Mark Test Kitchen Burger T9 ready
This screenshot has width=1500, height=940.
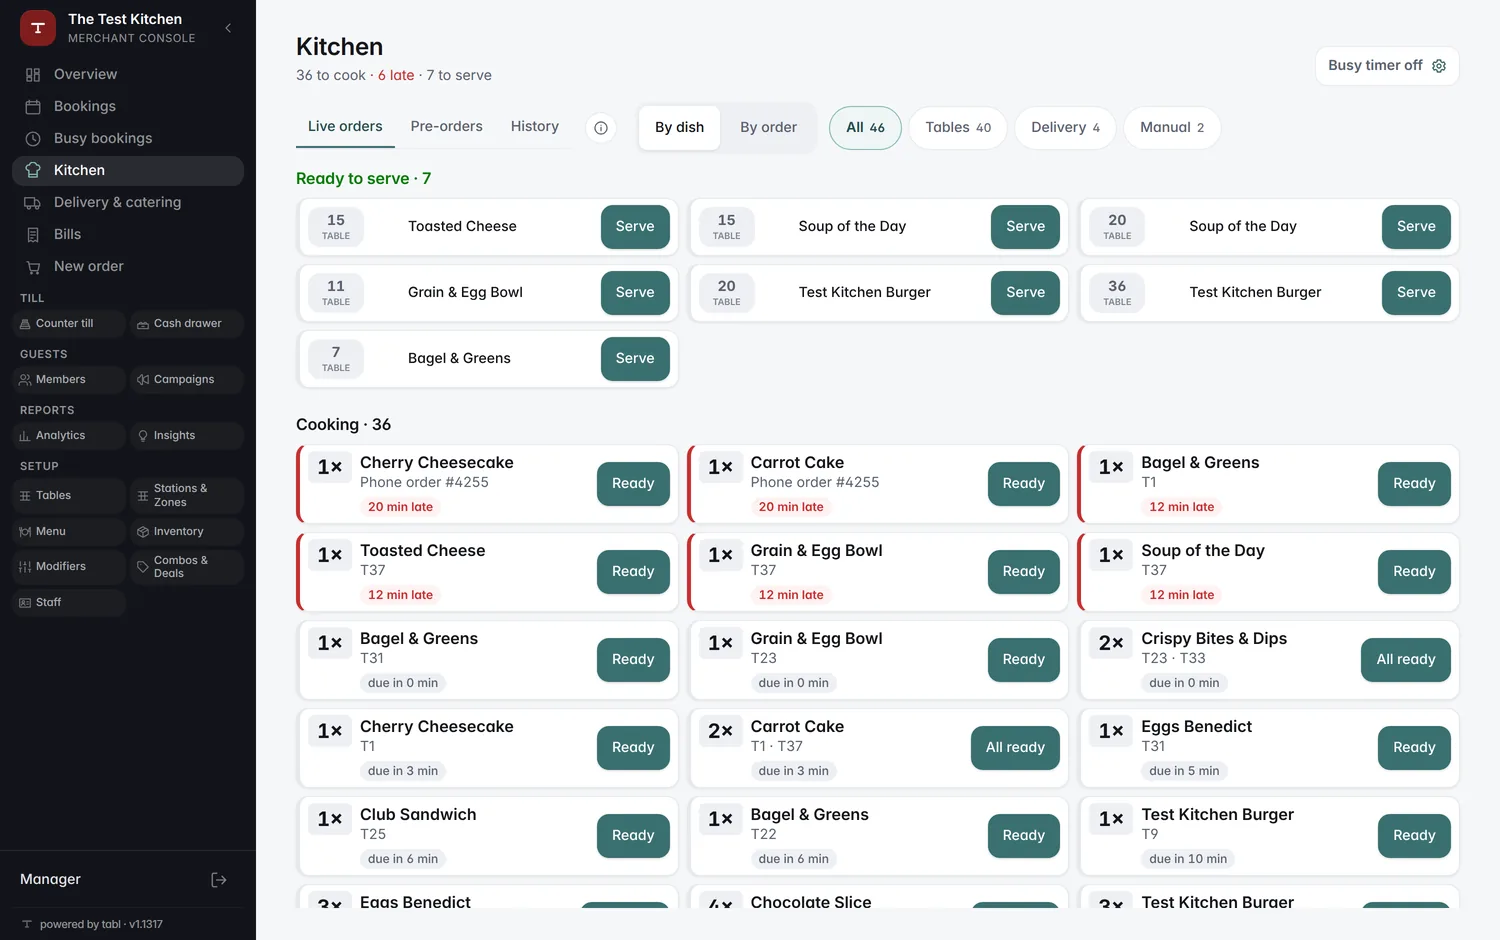[1414, 836]
